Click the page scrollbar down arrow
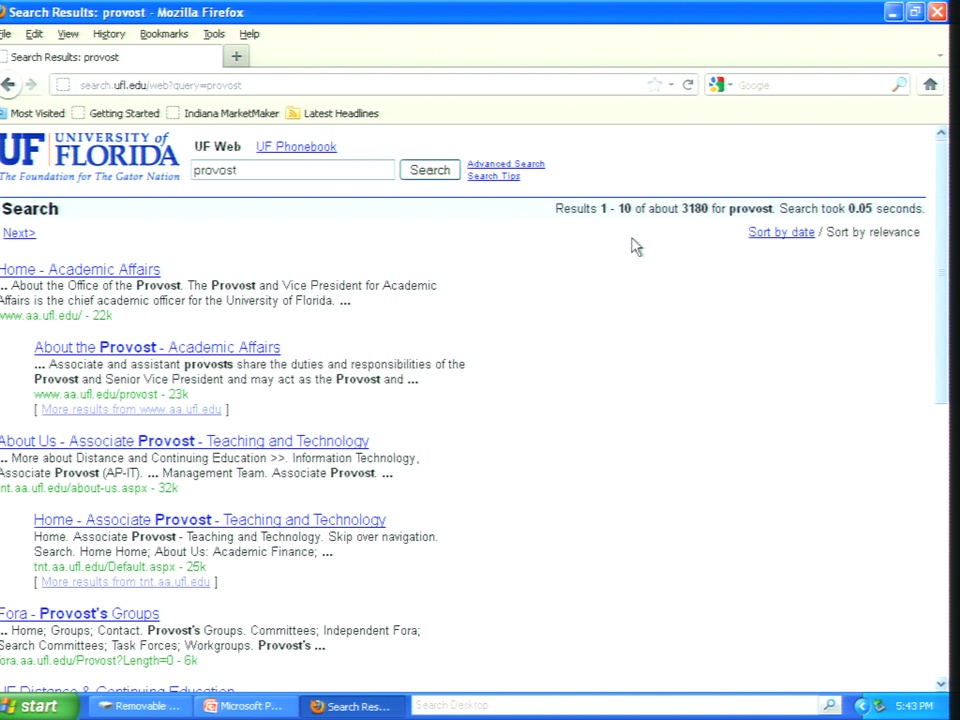Screen dimensions: 960x720 click(x=941, y=684)
